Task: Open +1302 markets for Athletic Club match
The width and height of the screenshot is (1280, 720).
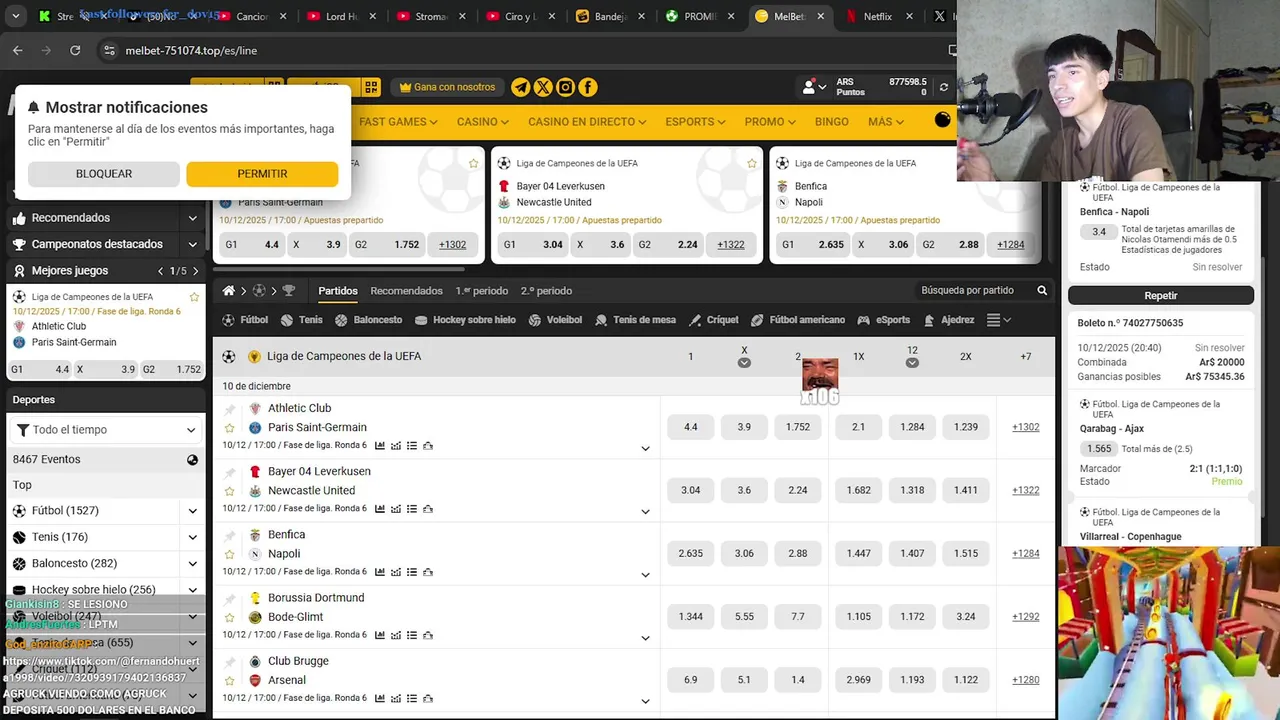Action: point(1026,427)
